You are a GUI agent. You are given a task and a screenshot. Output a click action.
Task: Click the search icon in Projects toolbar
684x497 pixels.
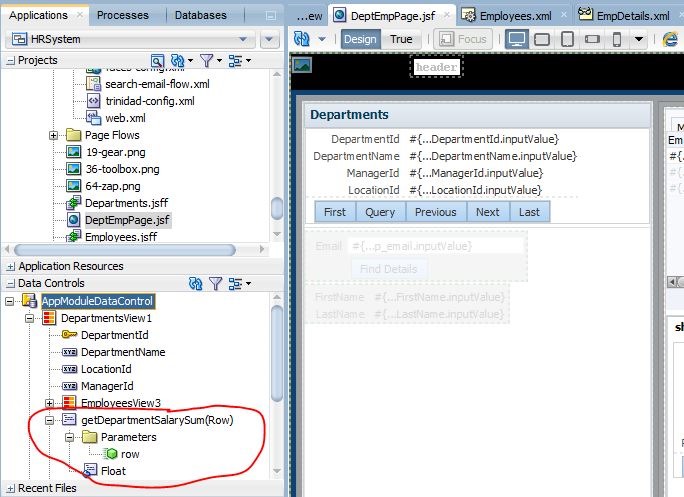(x=158, y=61)
